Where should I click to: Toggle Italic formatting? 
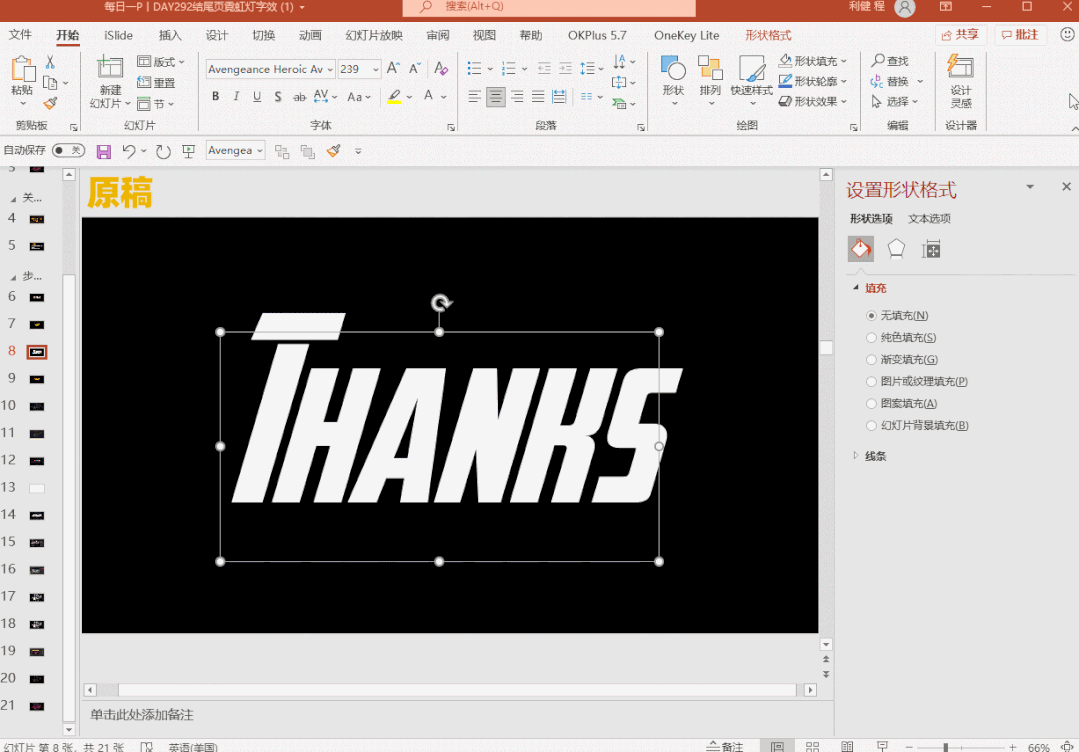236,96
